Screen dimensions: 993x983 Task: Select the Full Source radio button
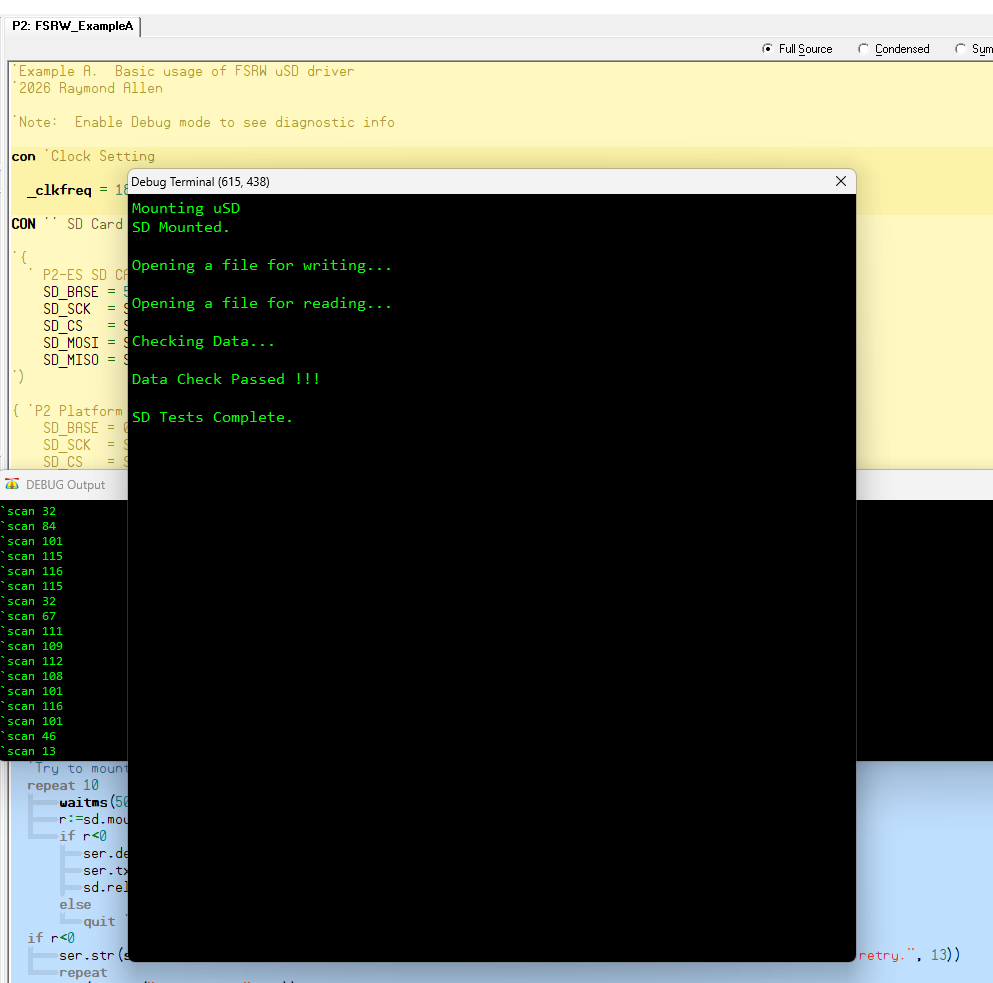[768, 49]
